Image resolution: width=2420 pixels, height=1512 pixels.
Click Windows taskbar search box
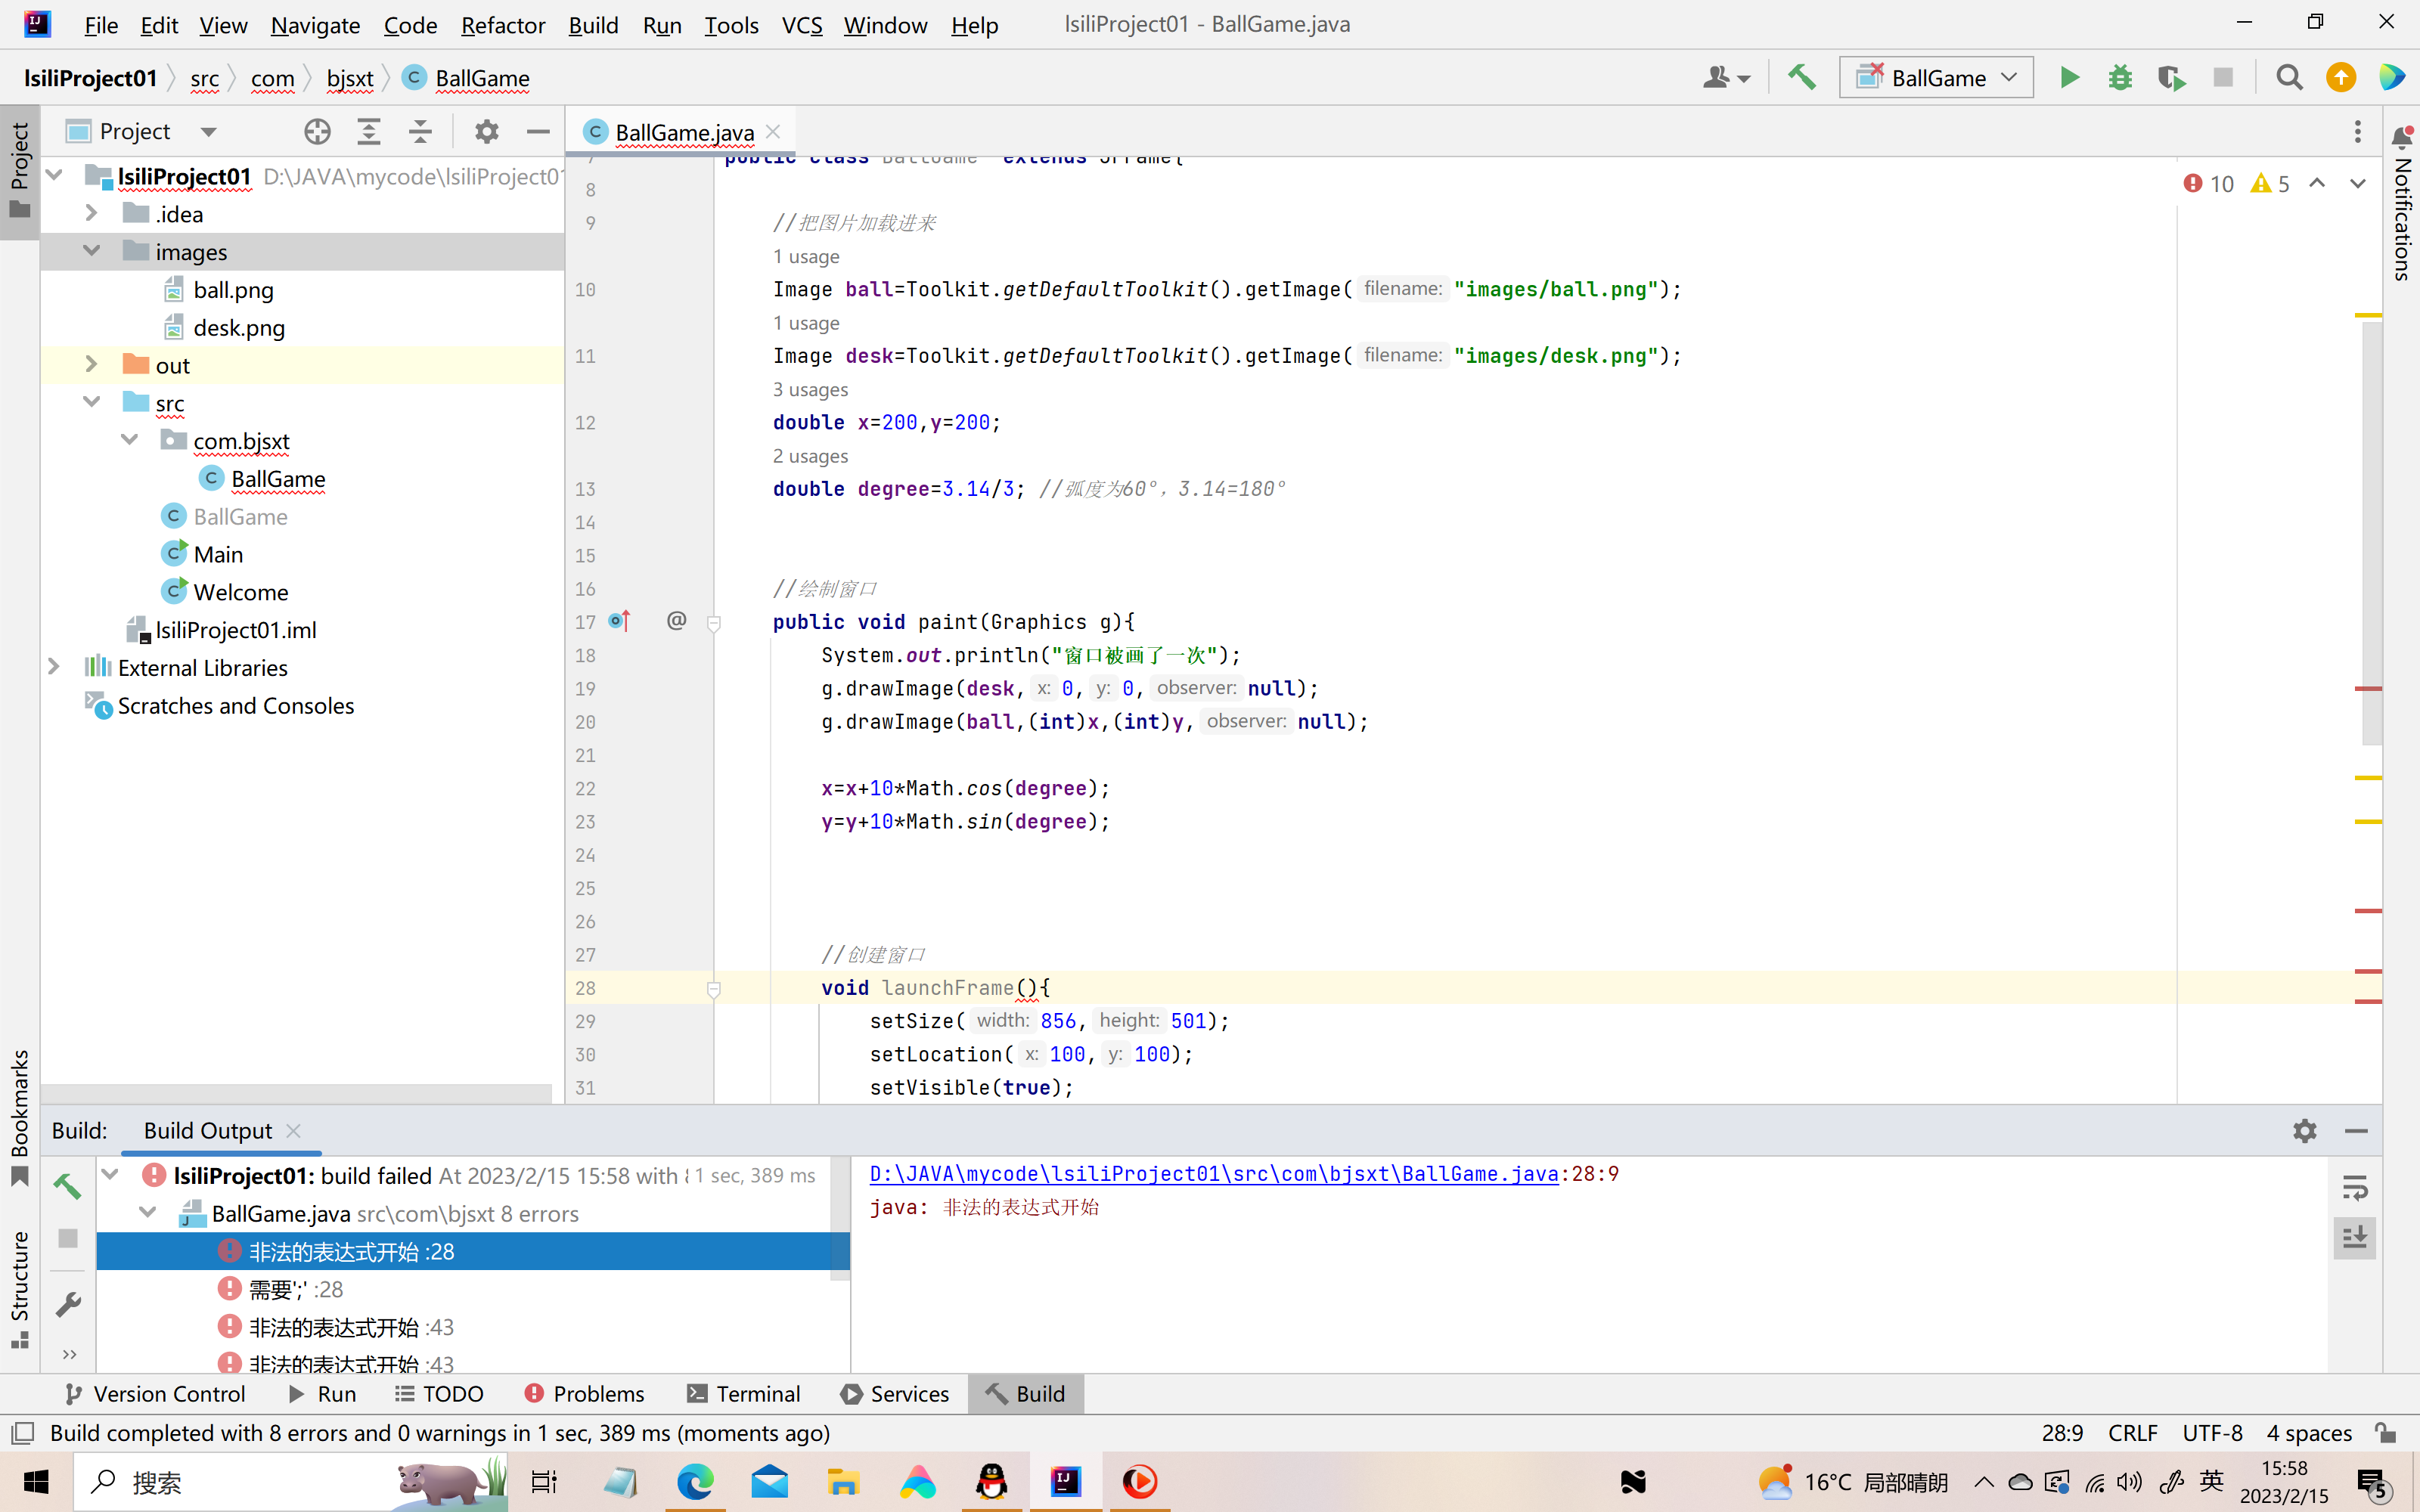point(290,1482)
